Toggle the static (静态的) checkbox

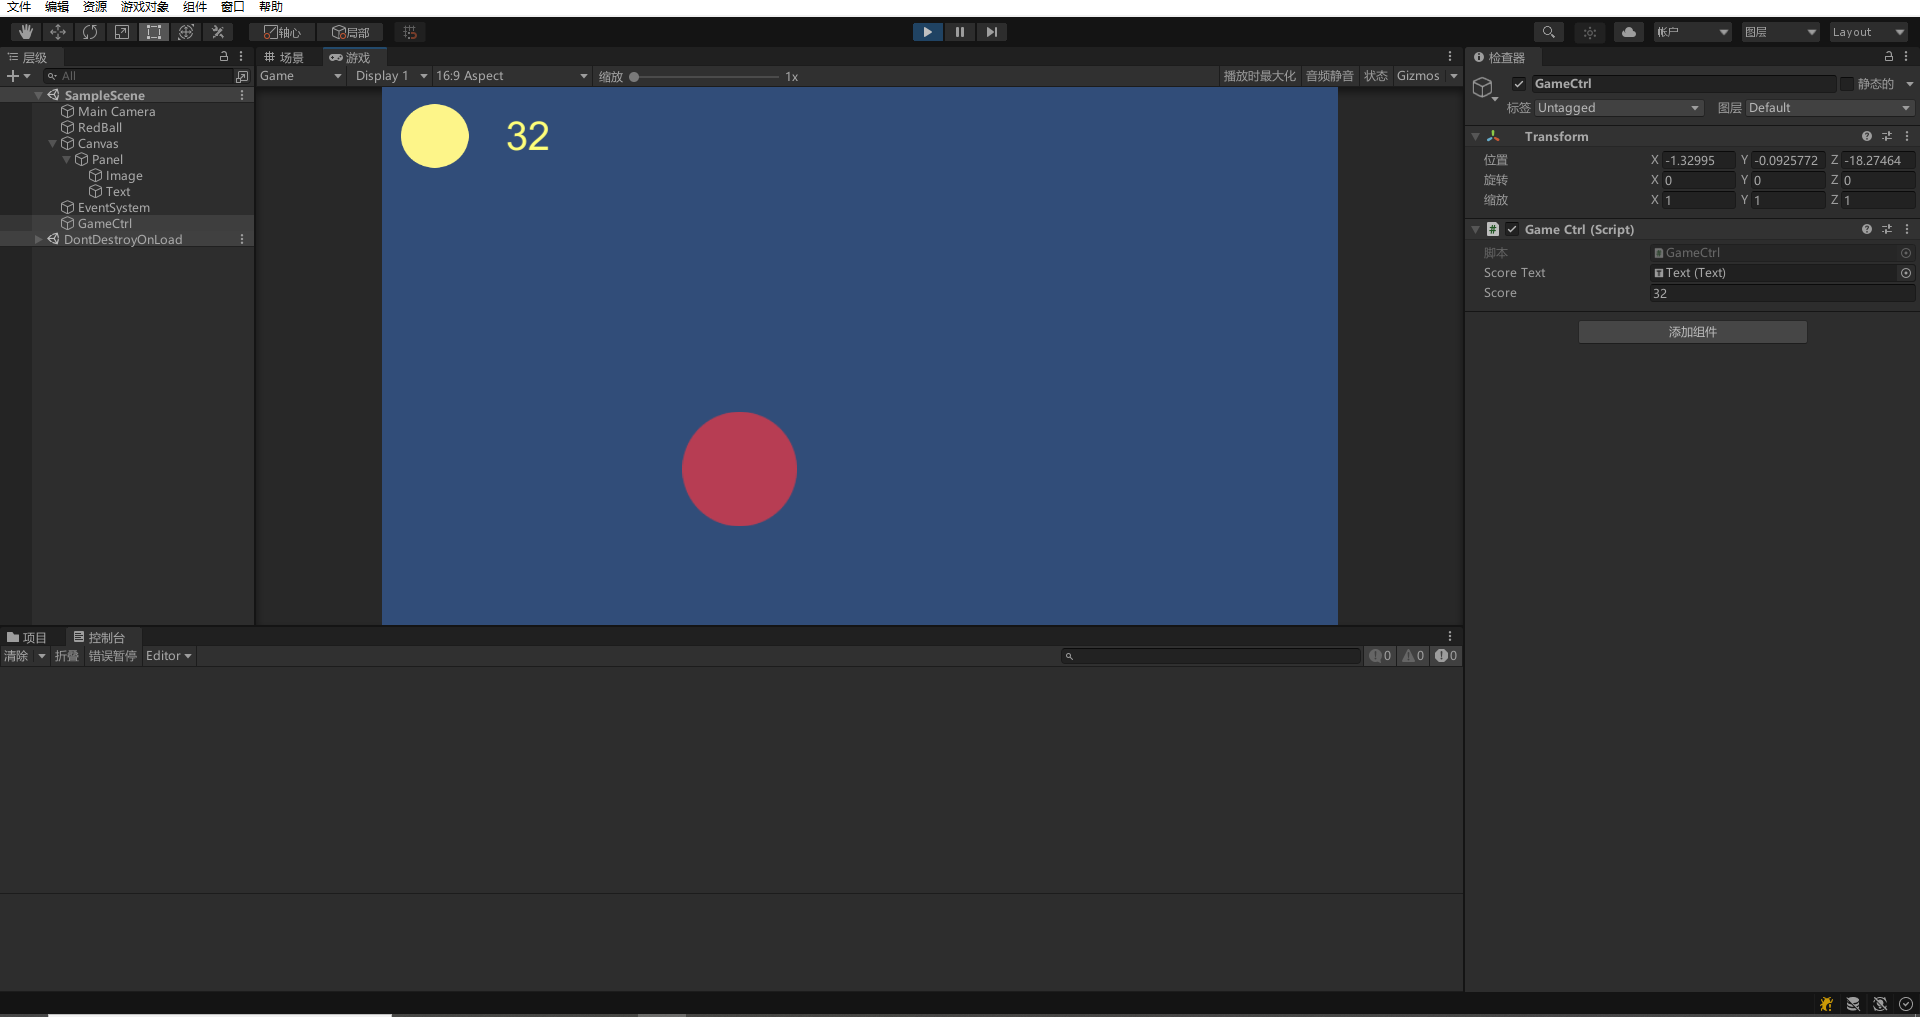click(x=1847, y=84)
